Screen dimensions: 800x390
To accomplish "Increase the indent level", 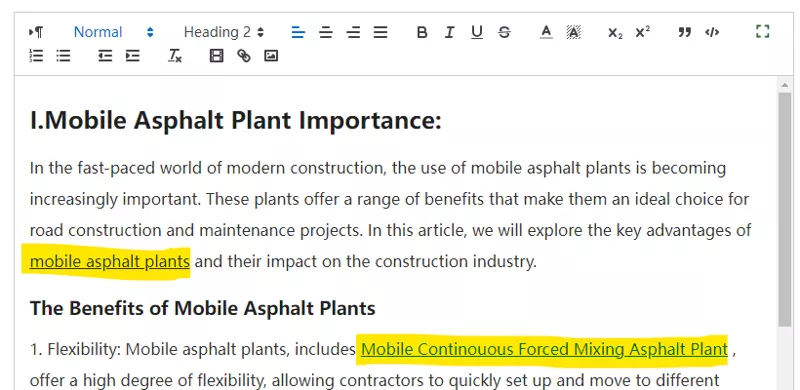I will pyautogui.click(x=133, y=56).
